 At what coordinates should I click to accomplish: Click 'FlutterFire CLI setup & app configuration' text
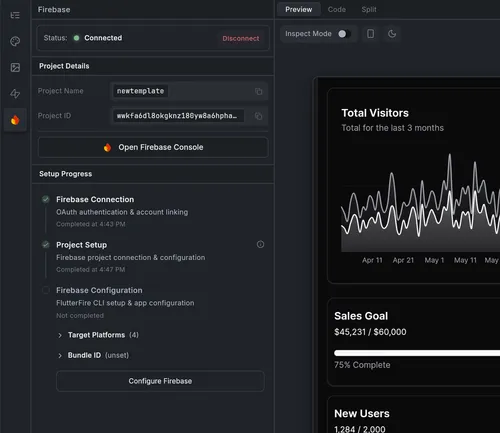(125, 303)
